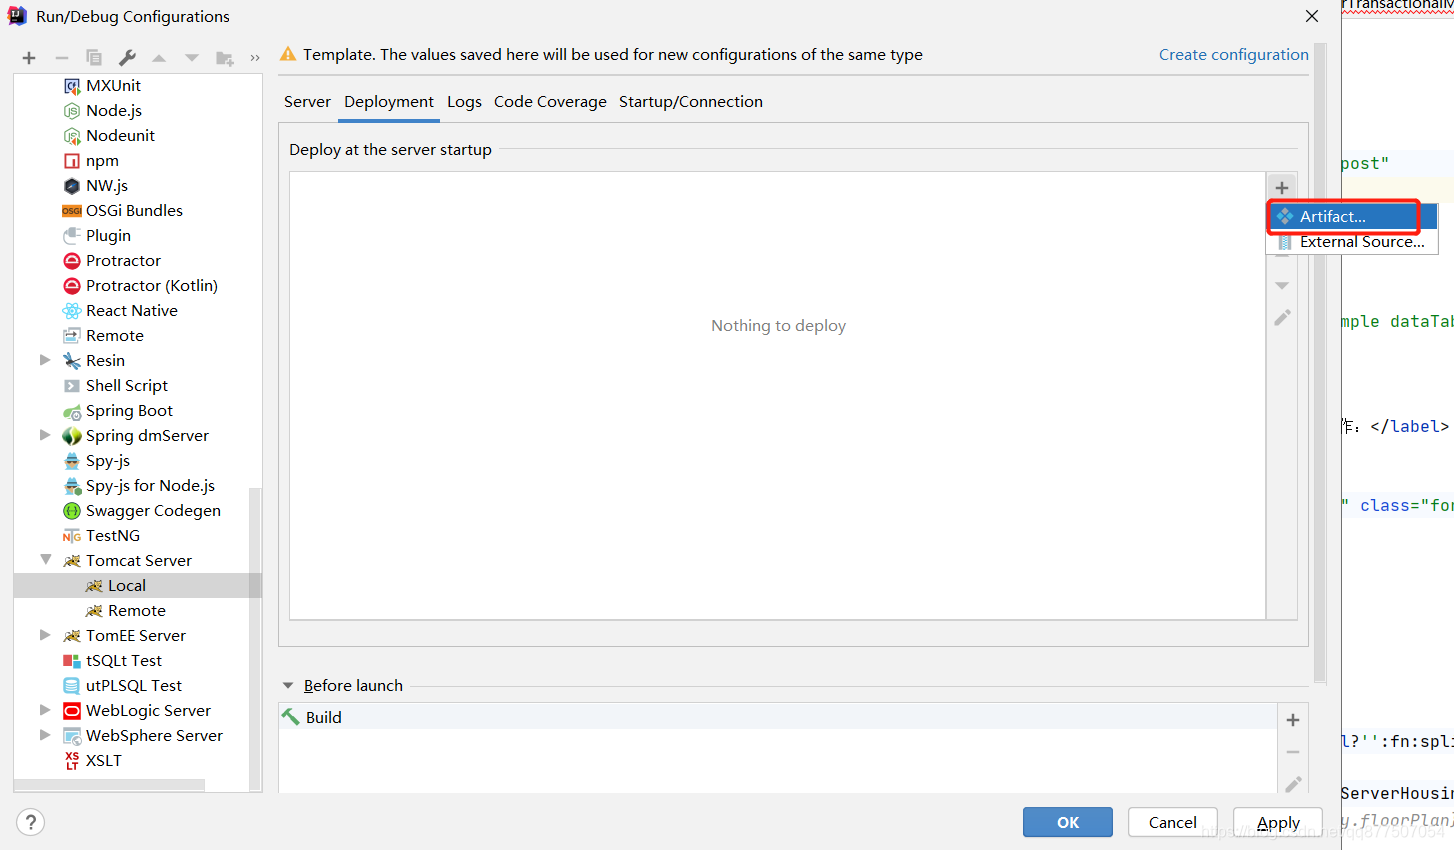Select Protractor configuration type
Screen dimensions: 1454x850
(x=123, y=261)
